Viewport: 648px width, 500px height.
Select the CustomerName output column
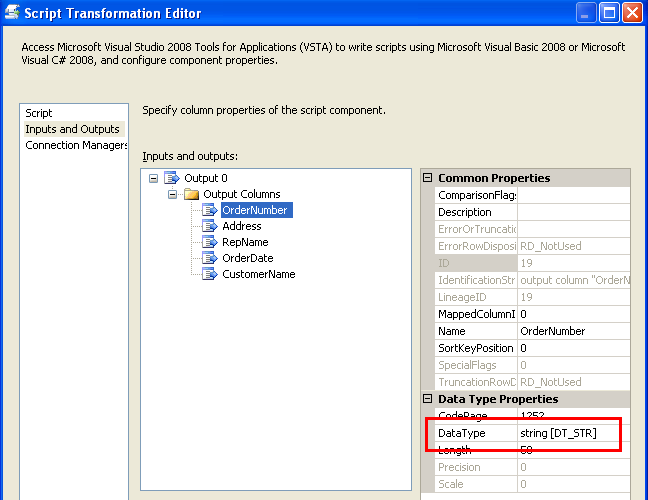[258, 274]
